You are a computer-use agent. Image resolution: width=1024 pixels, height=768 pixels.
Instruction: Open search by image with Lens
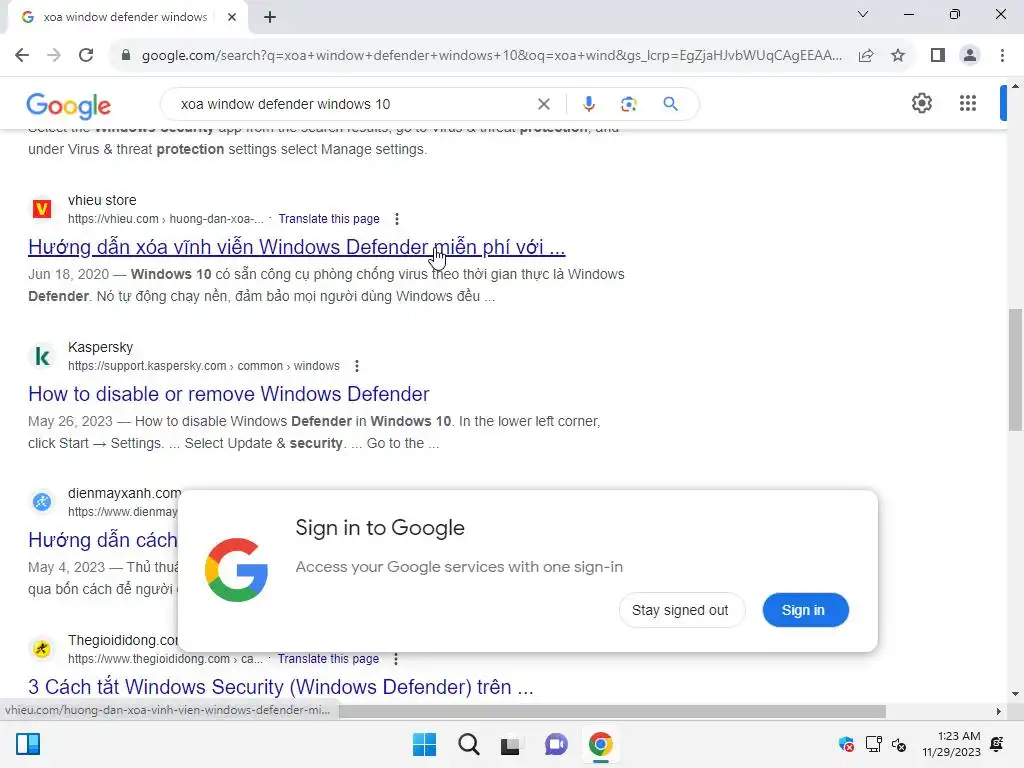pyautogui.click(x=628, y=104)
